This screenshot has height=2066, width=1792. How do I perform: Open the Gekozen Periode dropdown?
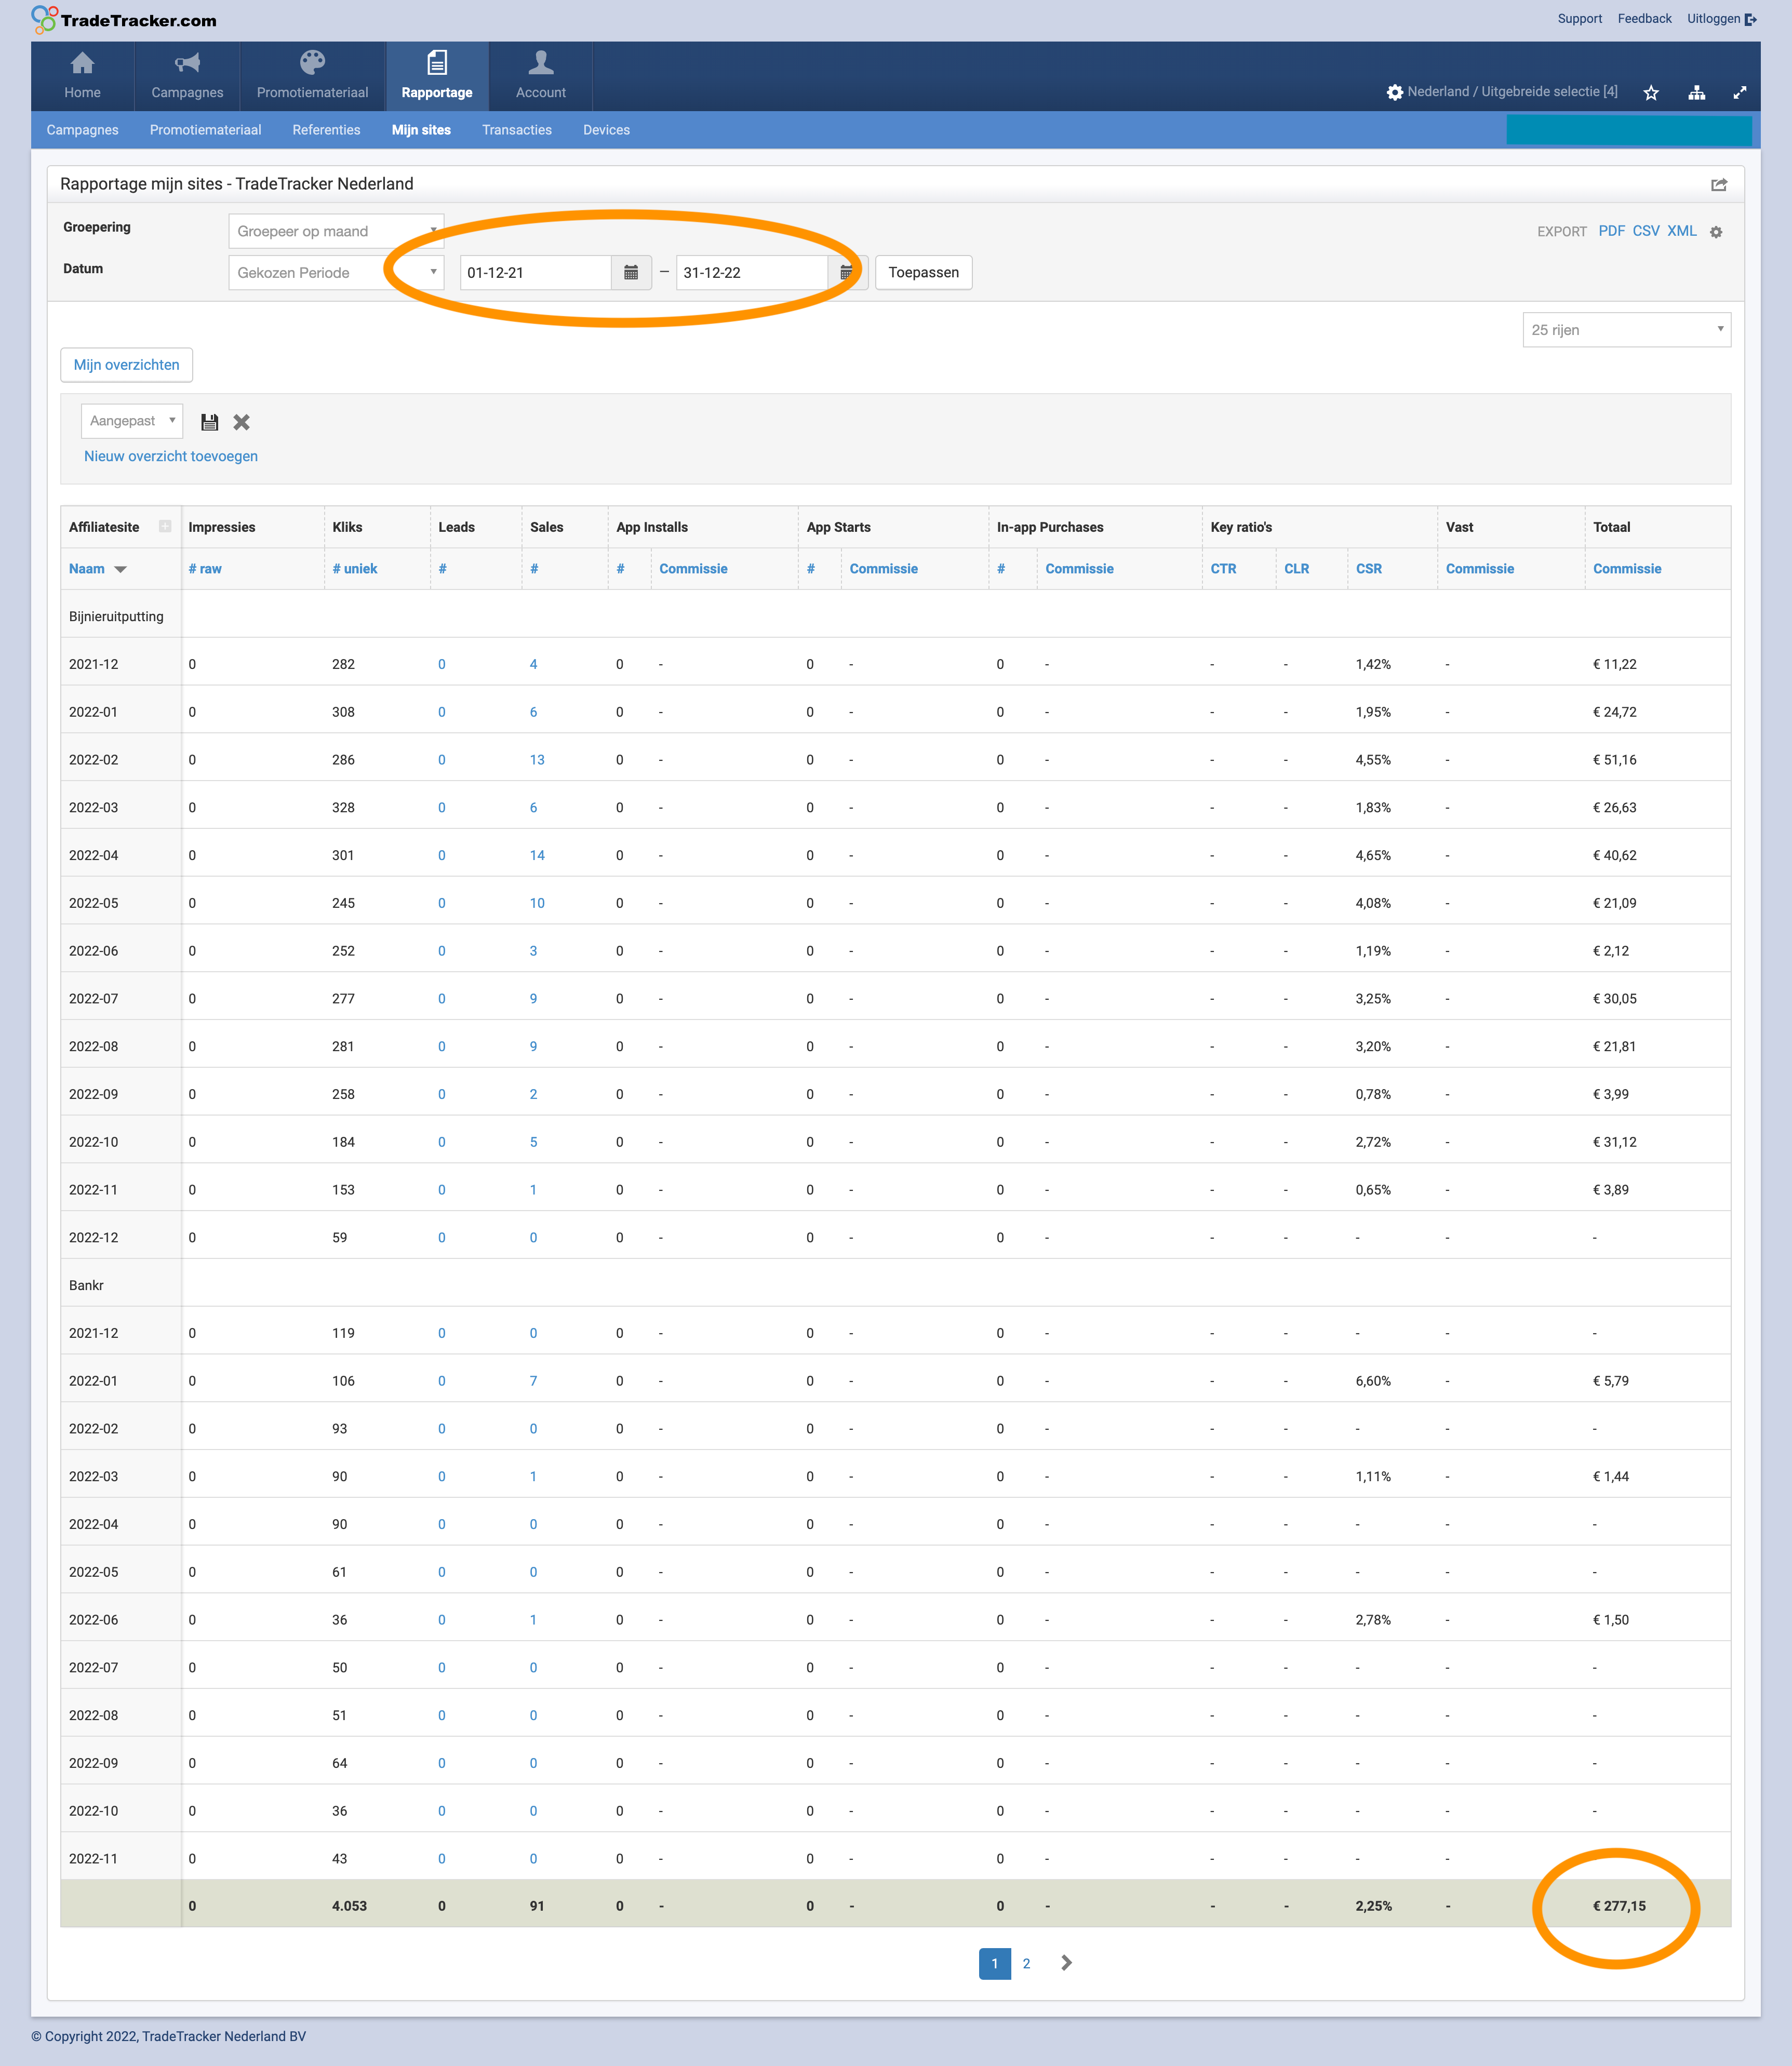pos(336,272)
